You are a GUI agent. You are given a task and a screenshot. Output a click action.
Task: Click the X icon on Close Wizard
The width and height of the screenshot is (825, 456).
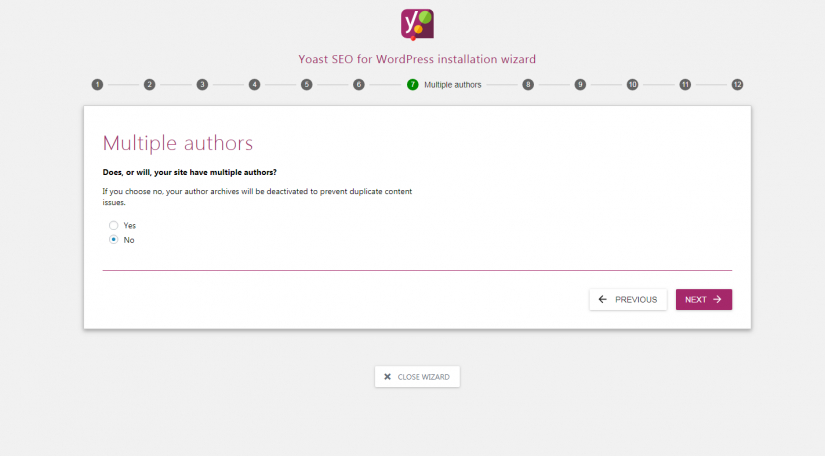pos(388,377)
